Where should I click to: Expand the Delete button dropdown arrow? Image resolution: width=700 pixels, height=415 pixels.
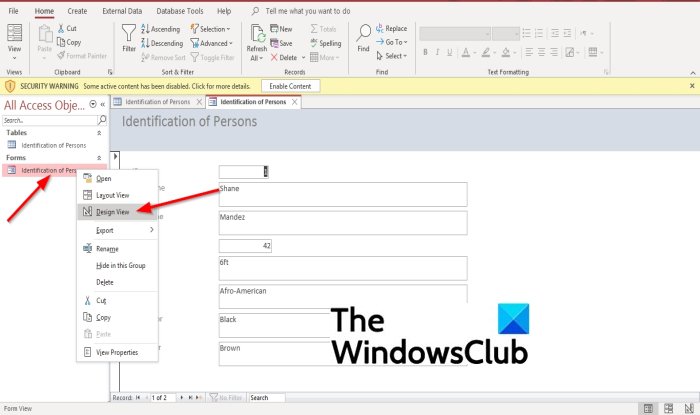(304, 58)
